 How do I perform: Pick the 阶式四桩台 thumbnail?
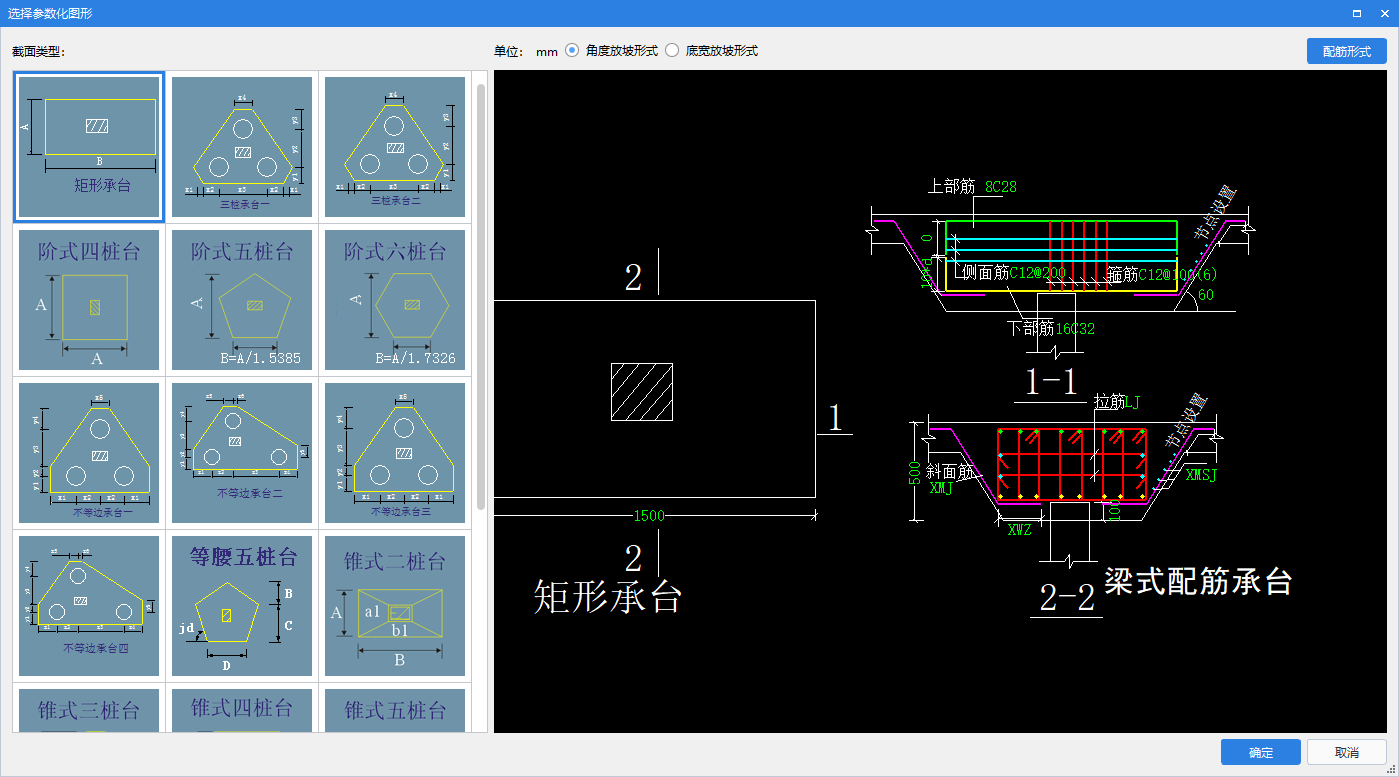tap(89, 300)
